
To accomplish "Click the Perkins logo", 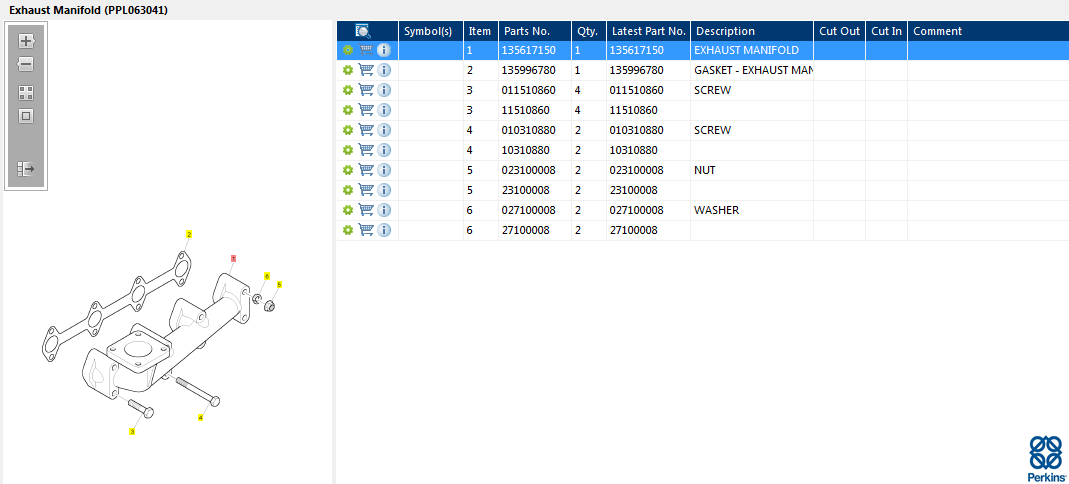I will coord(1046,459).
